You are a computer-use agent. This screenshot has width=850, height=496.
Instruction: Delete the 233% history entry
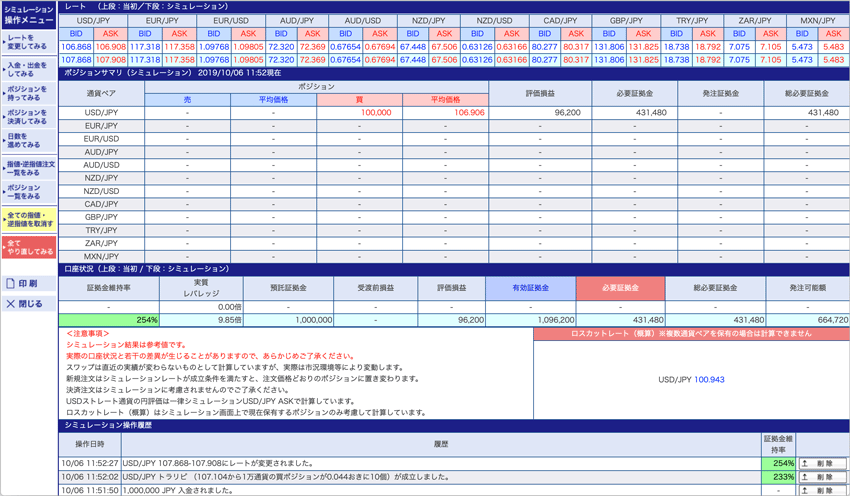pyautogui.click(x=822, y=478)
